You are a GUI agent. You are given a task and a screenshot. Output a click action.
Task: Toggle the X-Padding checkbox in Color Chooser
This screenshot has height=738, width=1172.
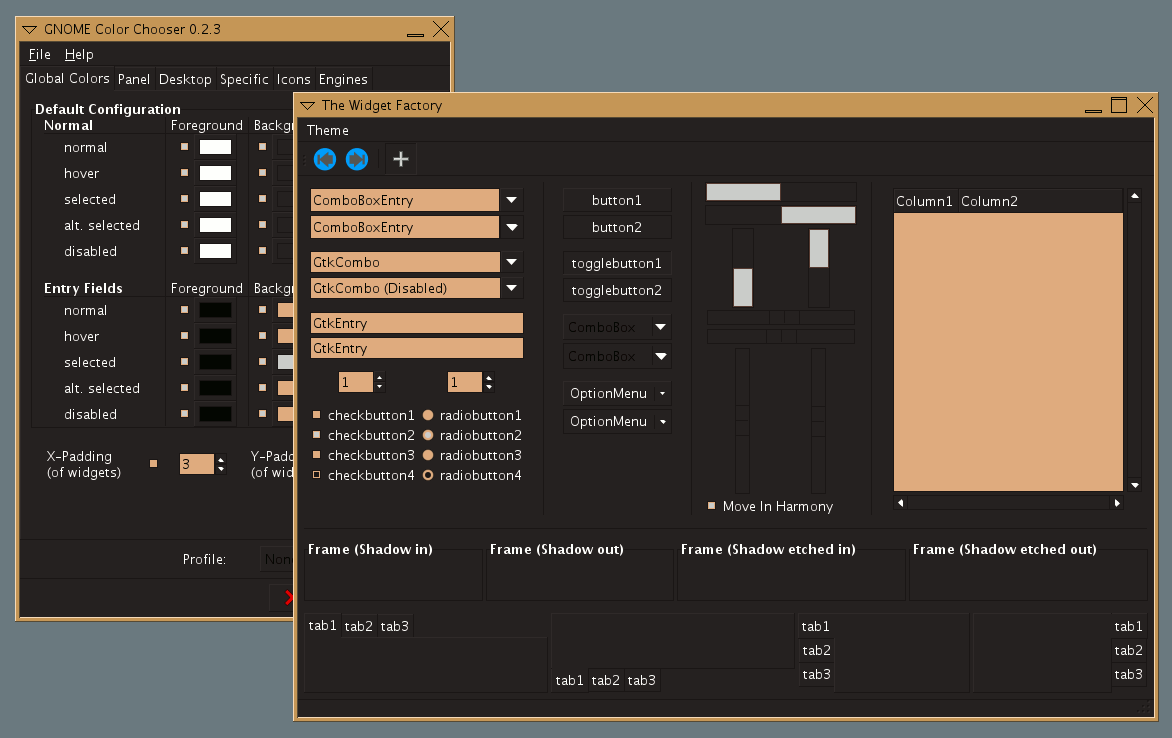[x=153, y=464]
